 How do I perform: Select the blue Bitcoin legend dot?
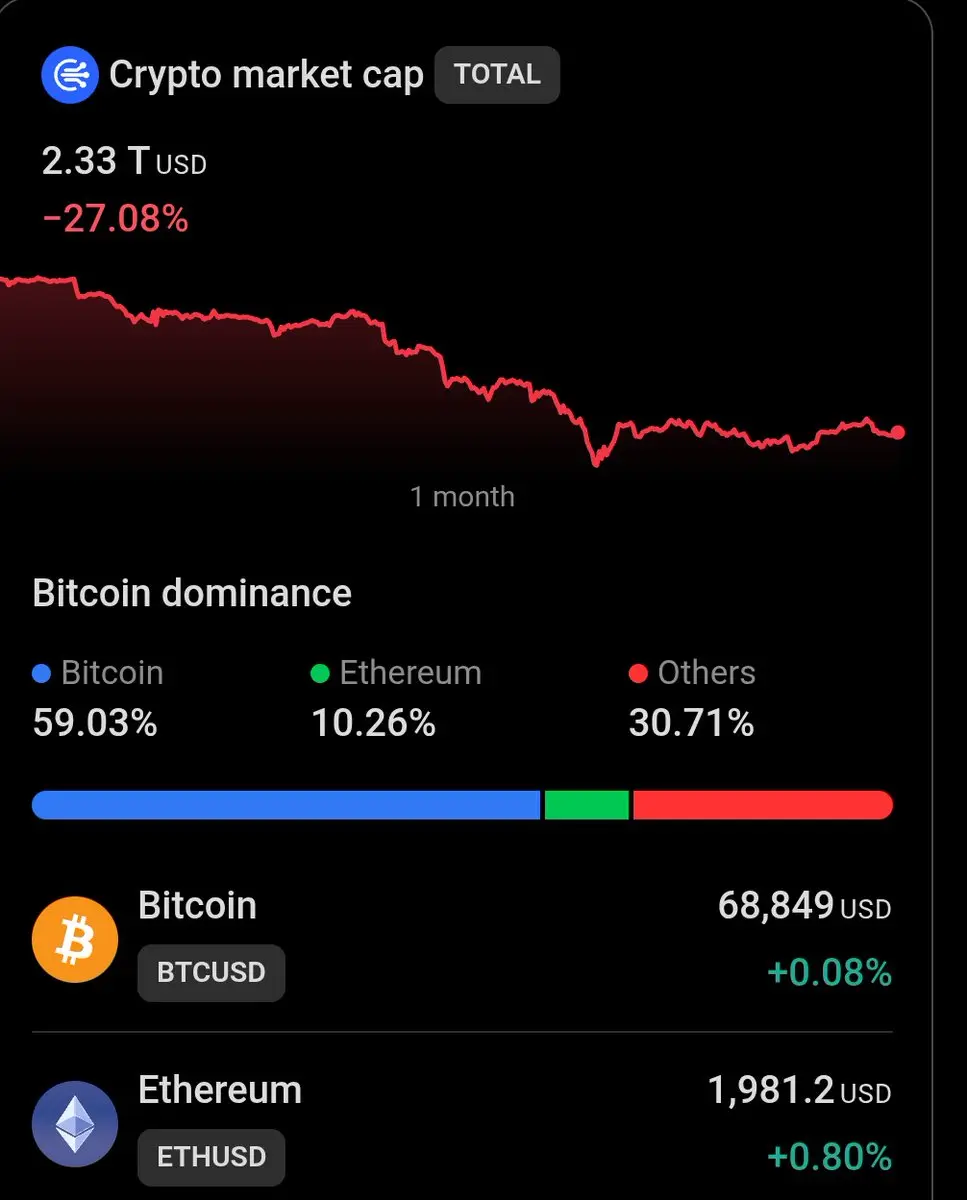[x=42, y=674]
